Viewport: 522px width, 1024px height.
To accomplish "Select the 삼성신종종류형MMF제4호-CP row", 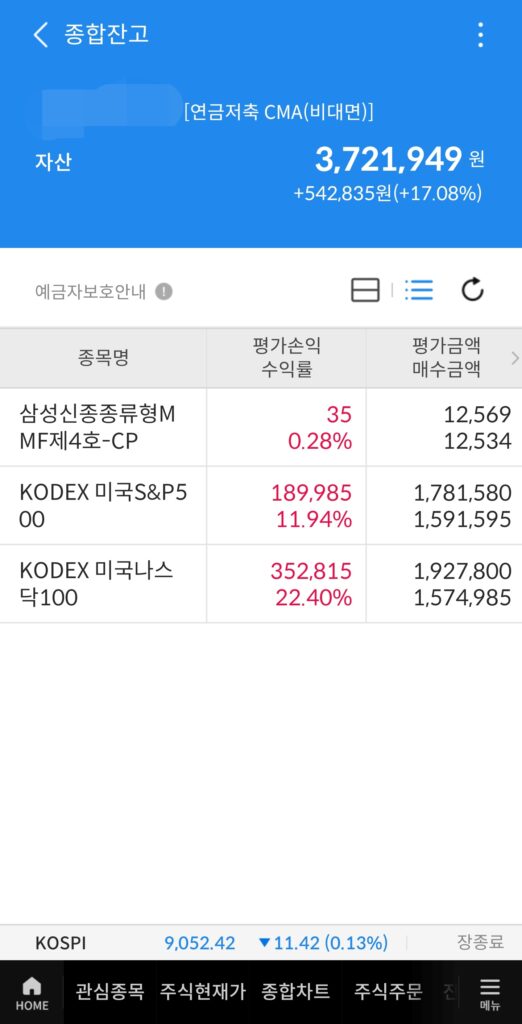I will tap(261, 428).
